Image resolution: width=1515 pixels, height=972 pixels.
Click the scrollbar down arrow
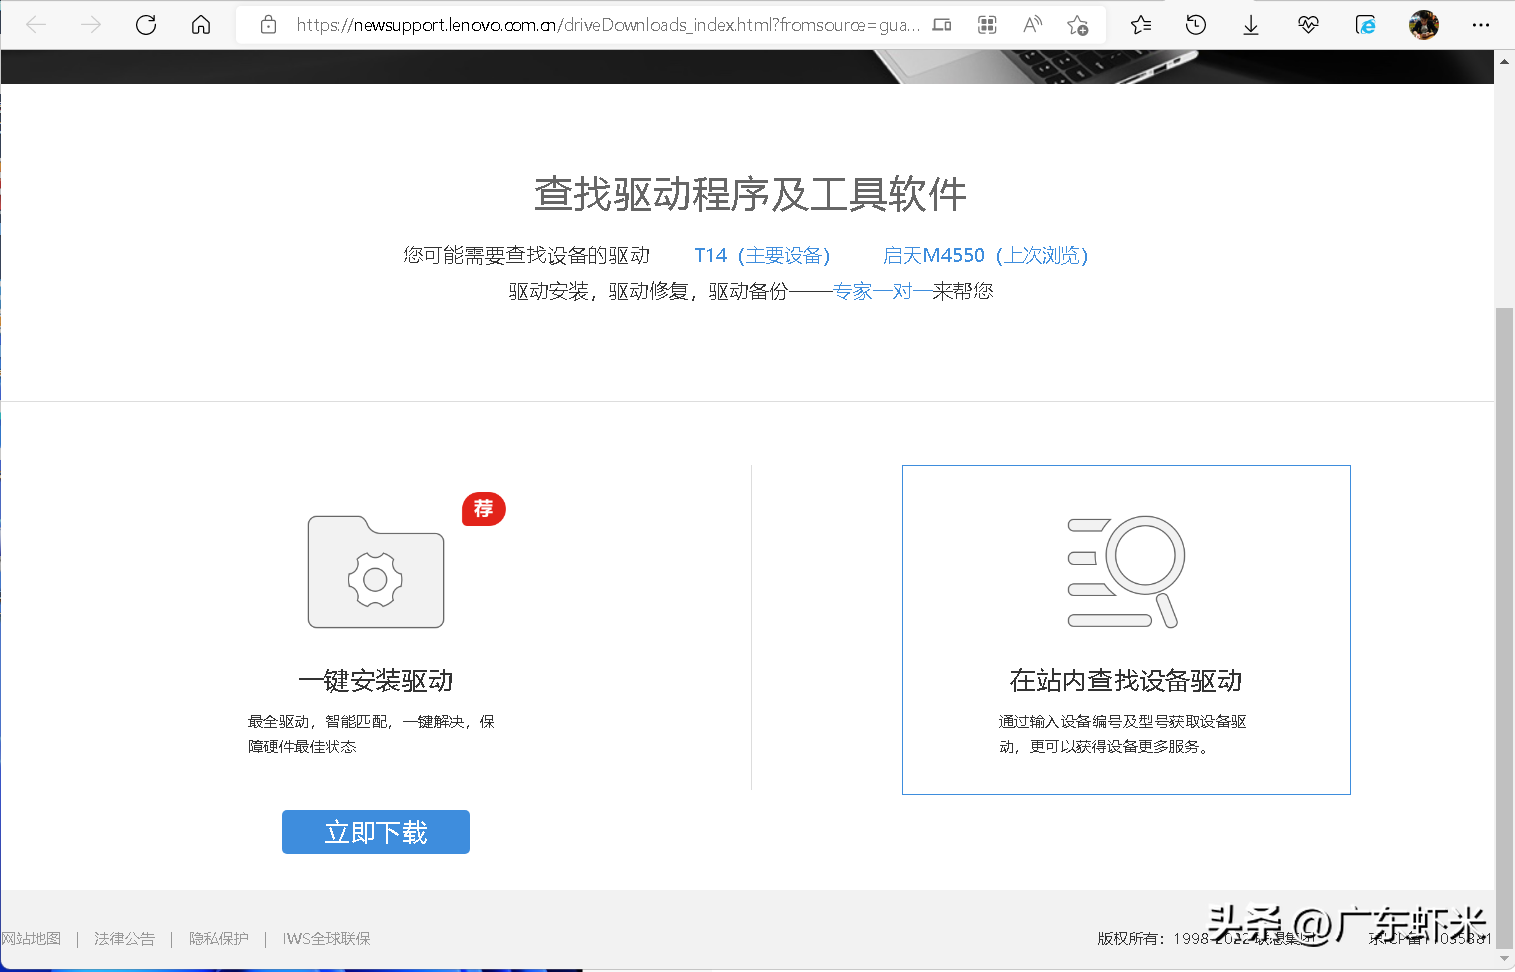pyautogui.click(x=1504, y=958)
